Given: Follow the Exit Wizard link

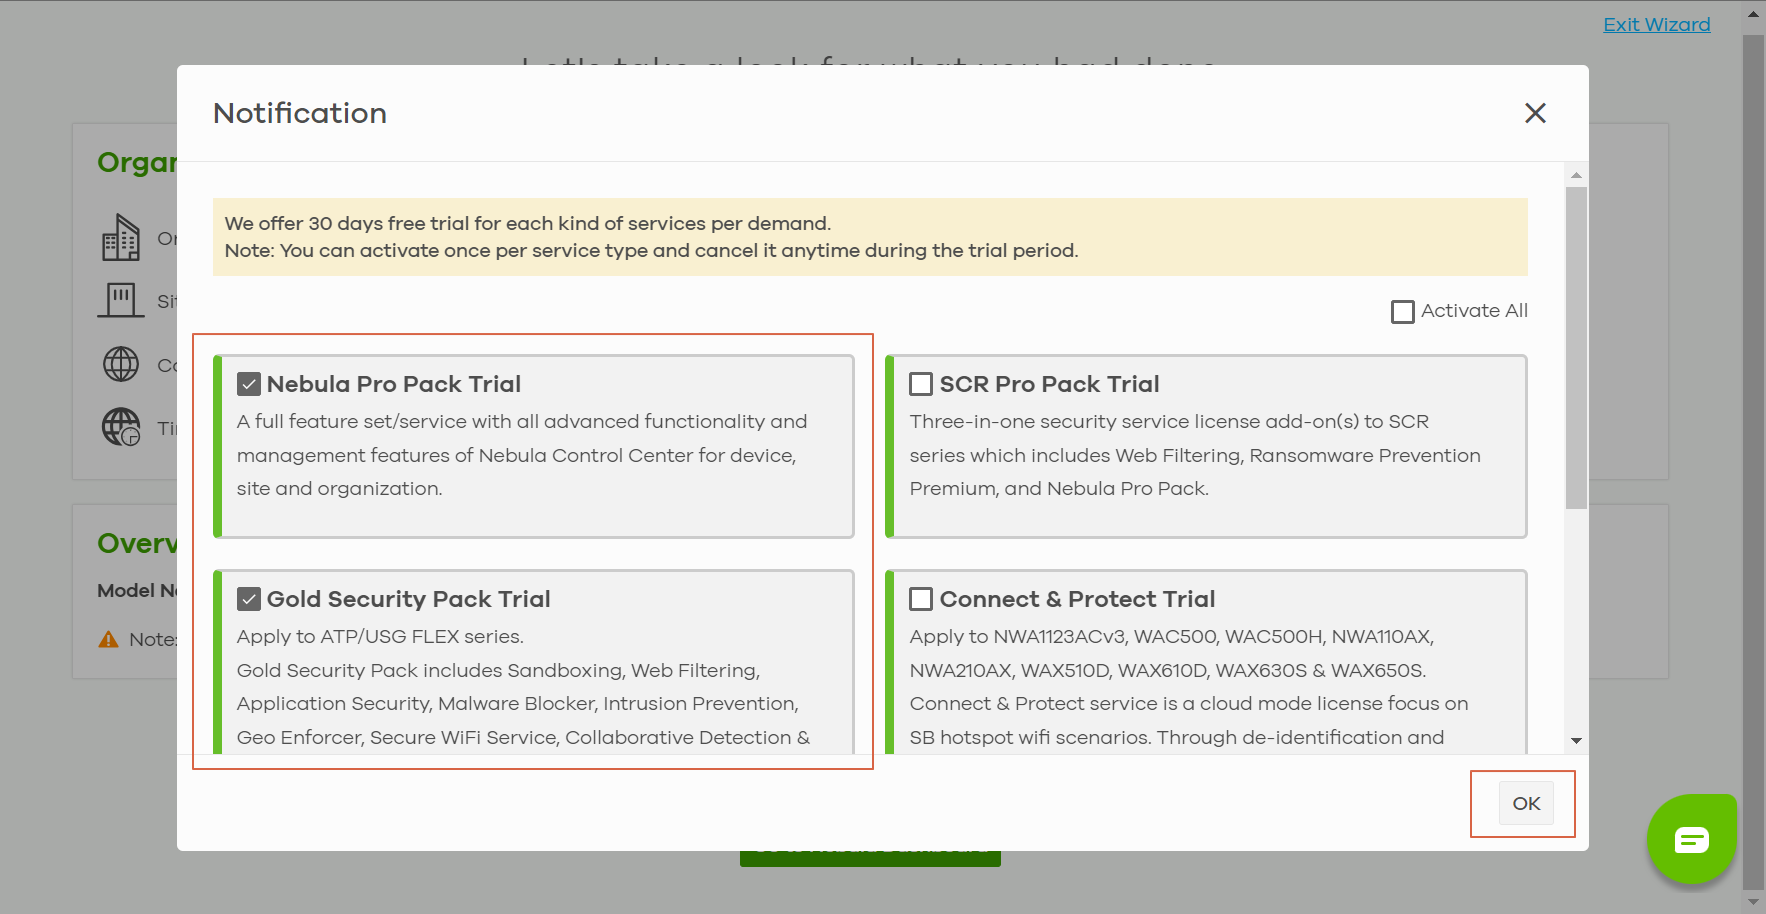Looking at the screenshot, I should tap(1657, 24).
